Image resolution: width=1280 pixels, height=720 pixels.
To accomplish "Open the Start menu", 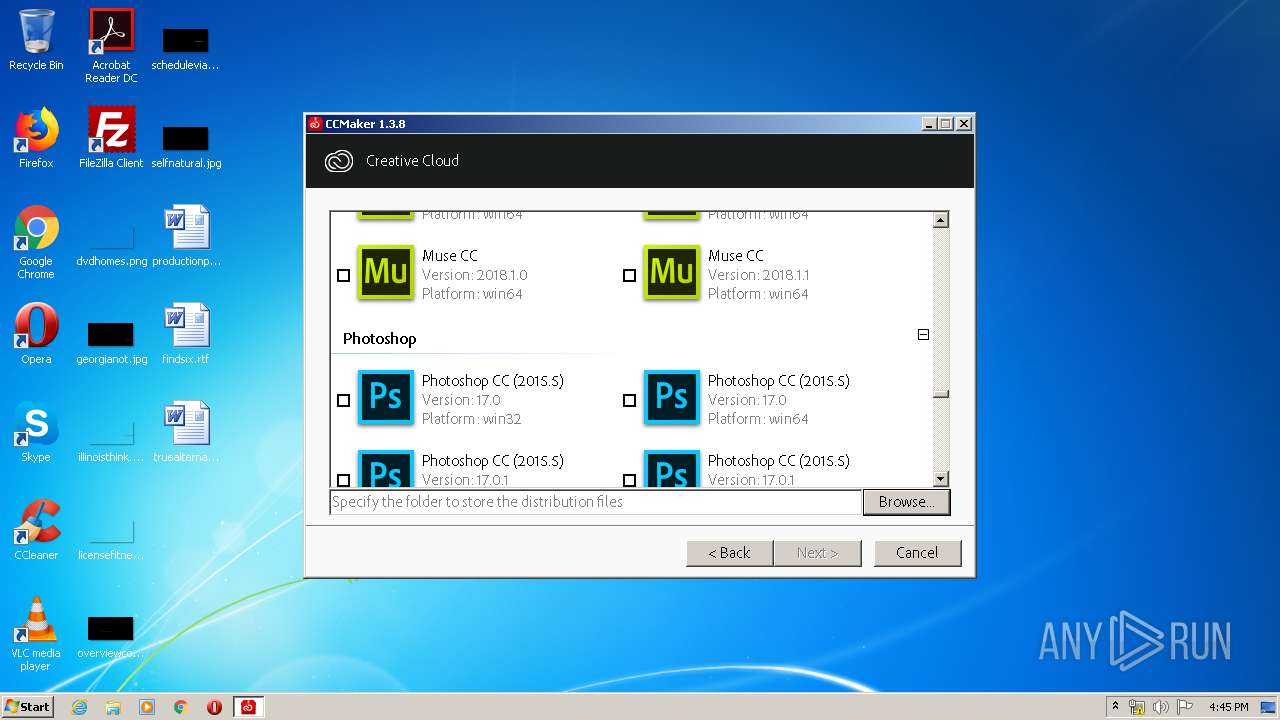I will [x=28, y=707].
